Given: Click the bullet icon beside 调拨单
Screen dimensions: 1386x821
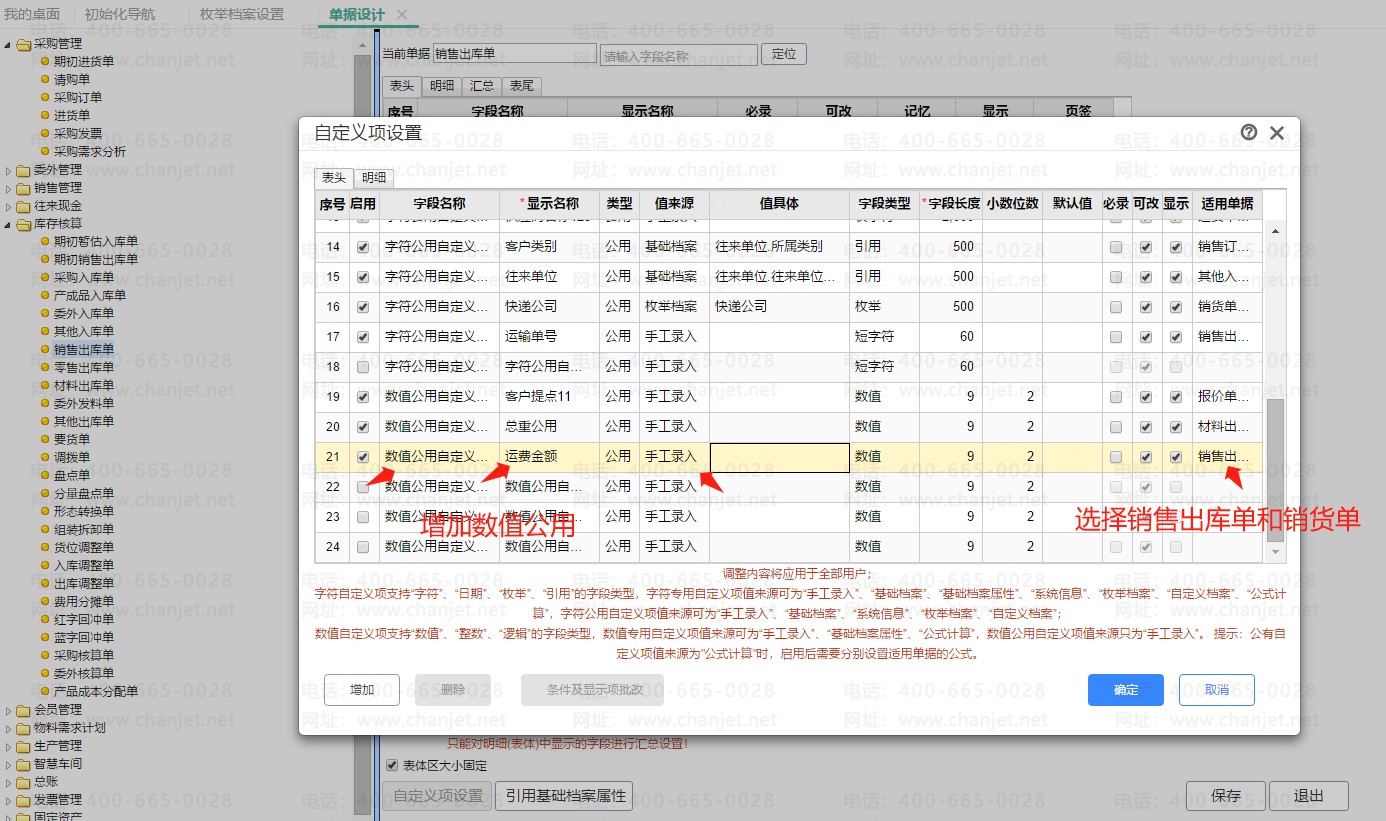Looking at the screenshot, I should tap(44, 458).
